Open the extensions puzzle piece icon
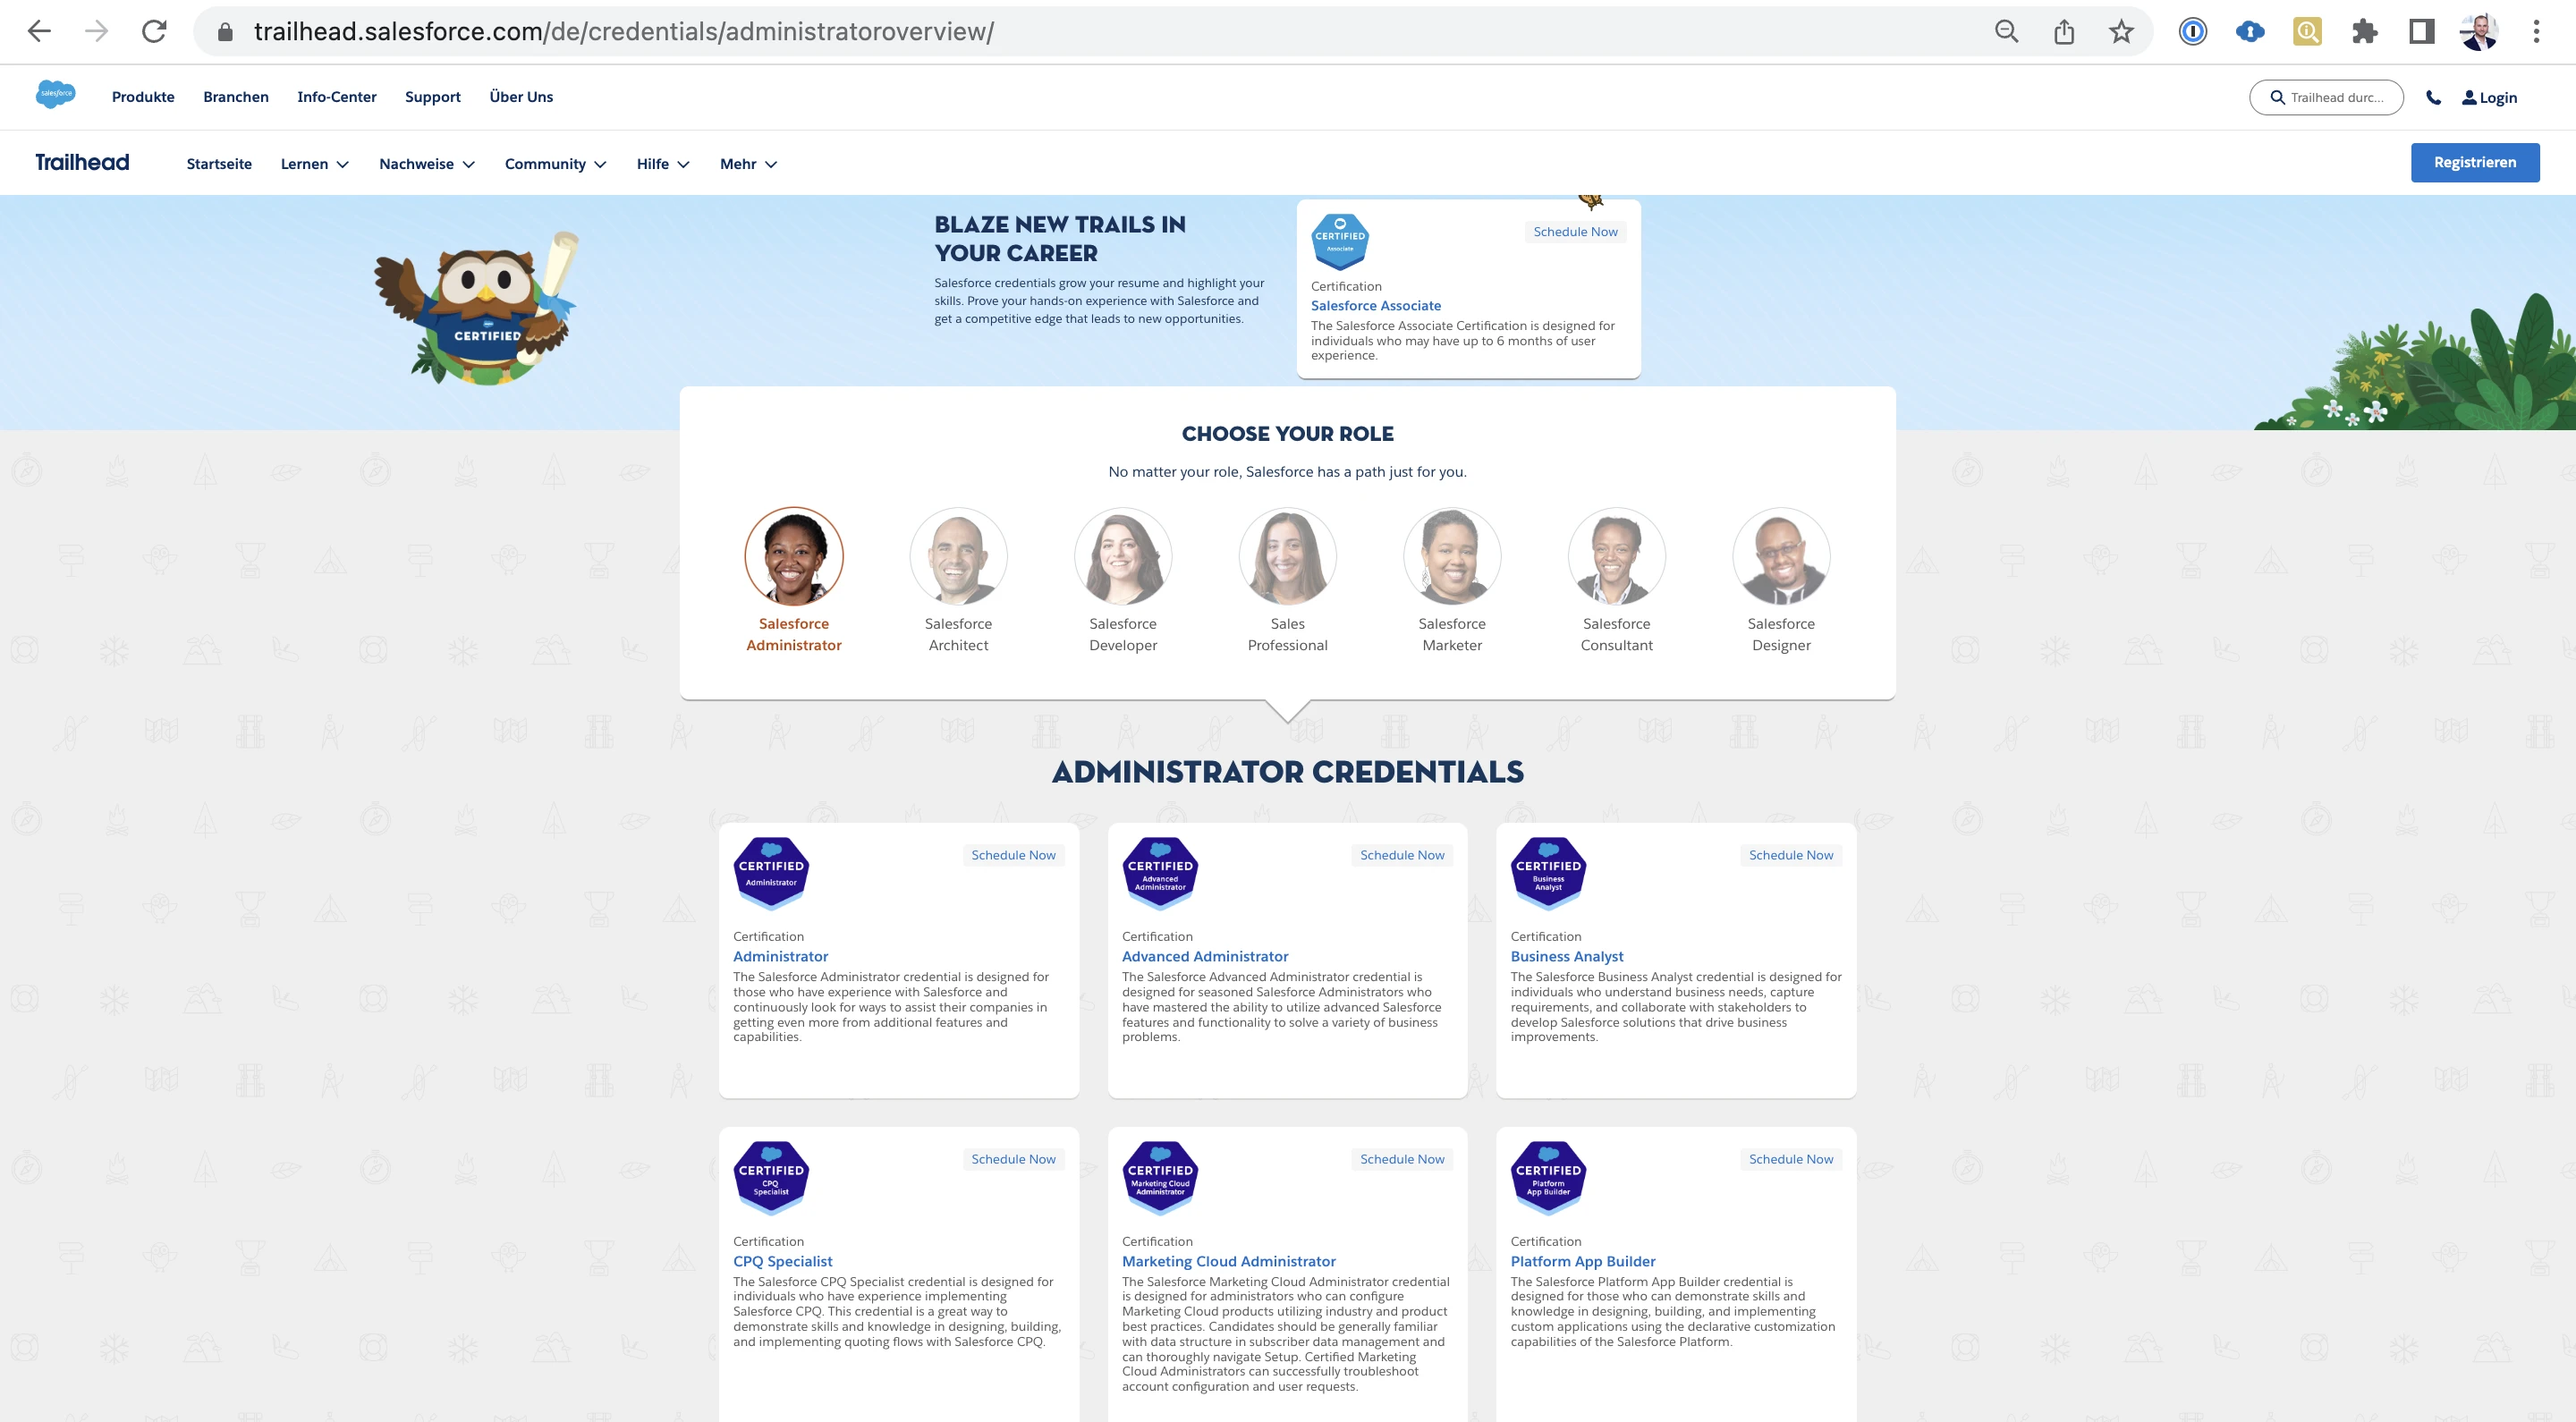This screenshot has width=2576, height=1422. point(2365,32)
